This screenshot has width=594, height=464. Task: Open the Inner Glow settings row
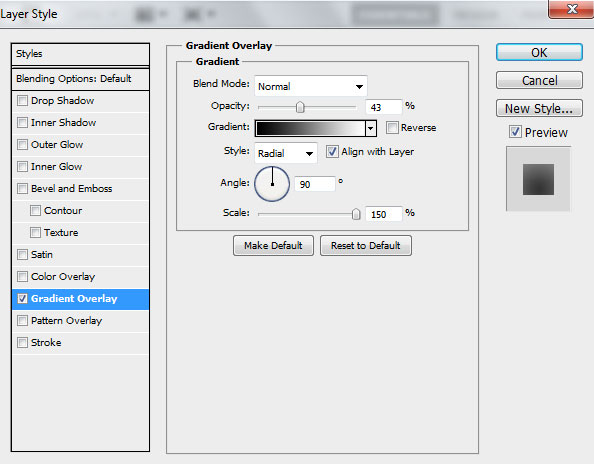tap(80, 167)
